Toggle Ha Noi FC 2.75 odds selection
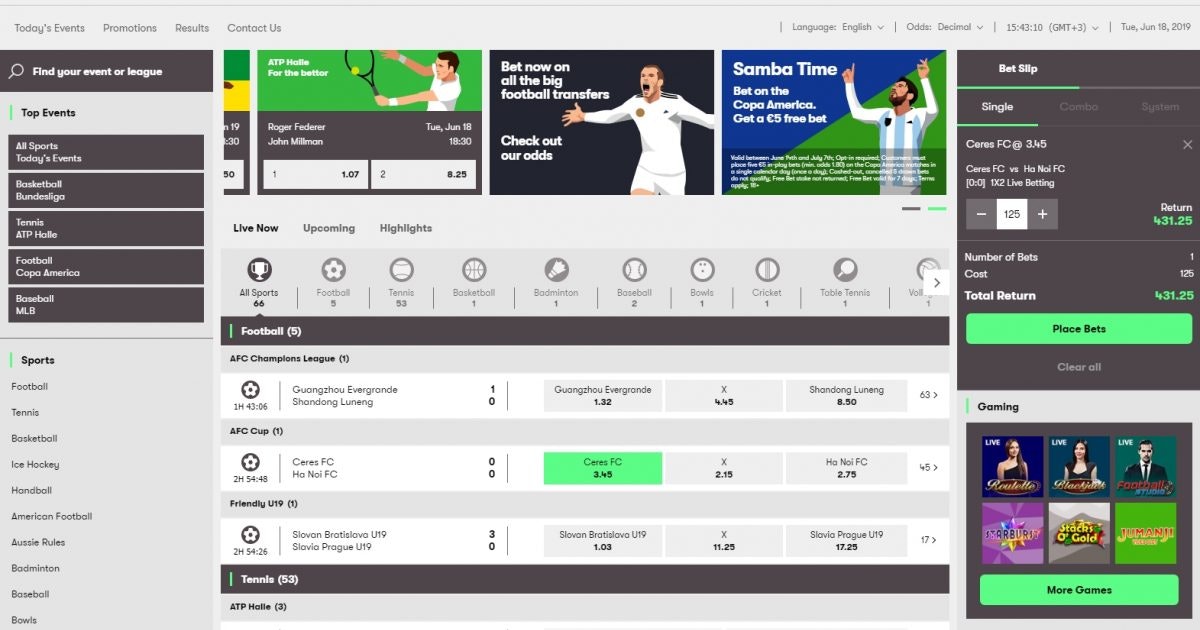 pos(846,468)
